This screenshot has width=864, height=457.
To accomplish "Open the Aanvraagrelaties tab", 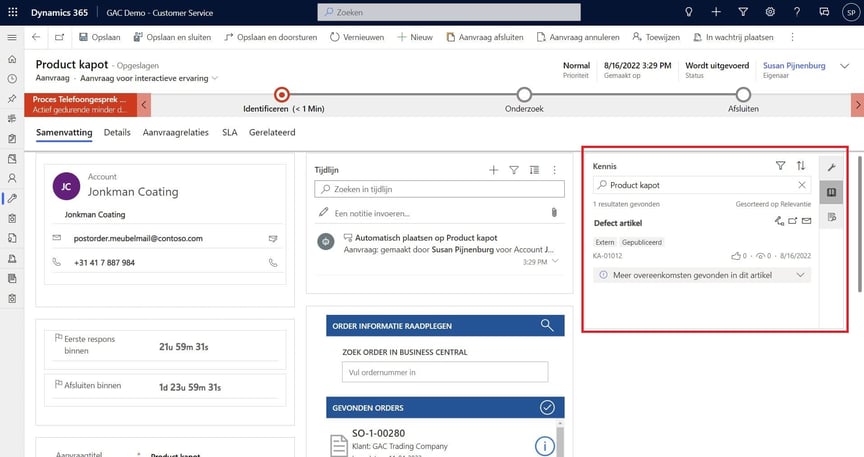I will pyautogui.click(x=175, y=132).
